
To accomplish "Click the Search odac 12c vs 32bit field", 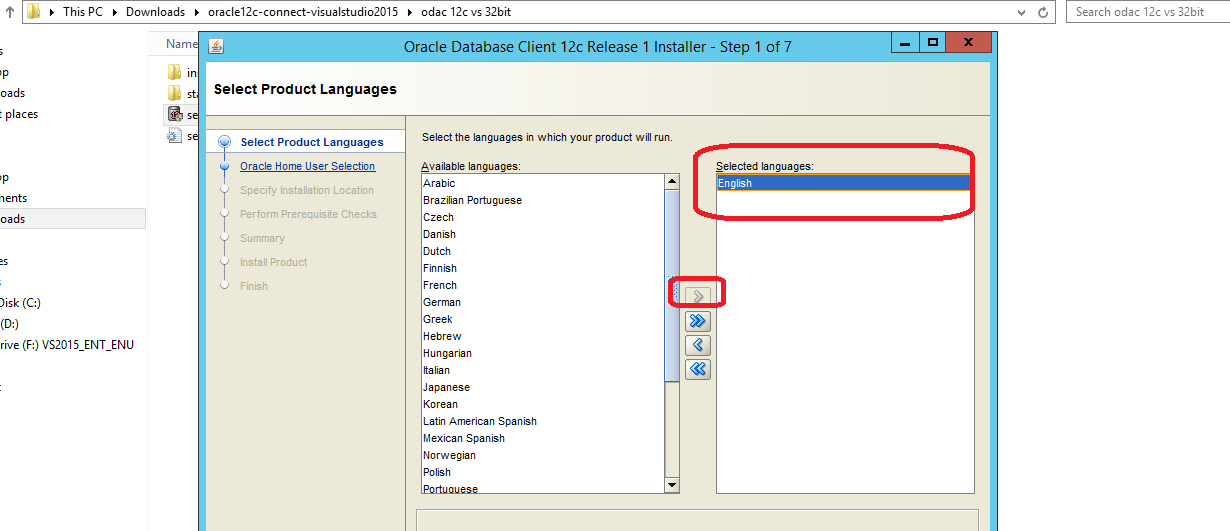I will pyautogui.click(x=1148, y=12).
